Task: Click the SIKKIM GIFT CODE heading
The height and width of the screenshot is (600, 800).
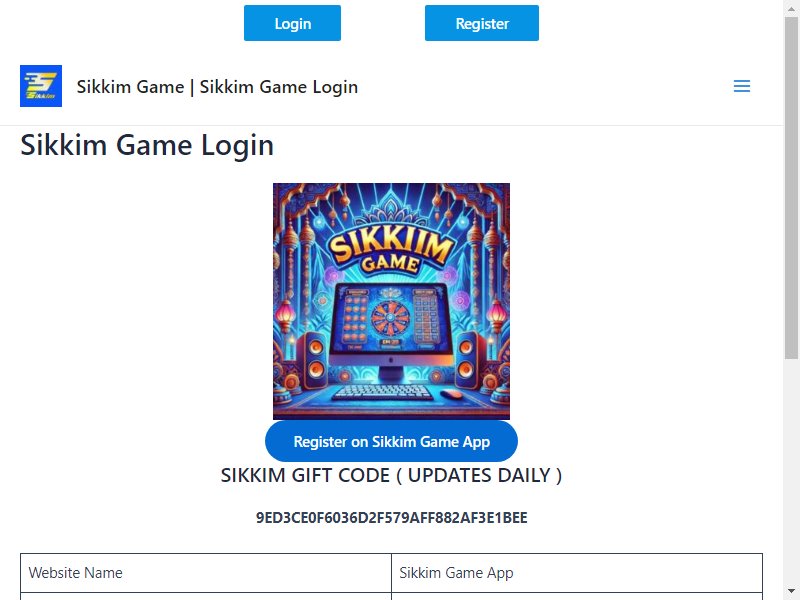Action: click(391, 475)
